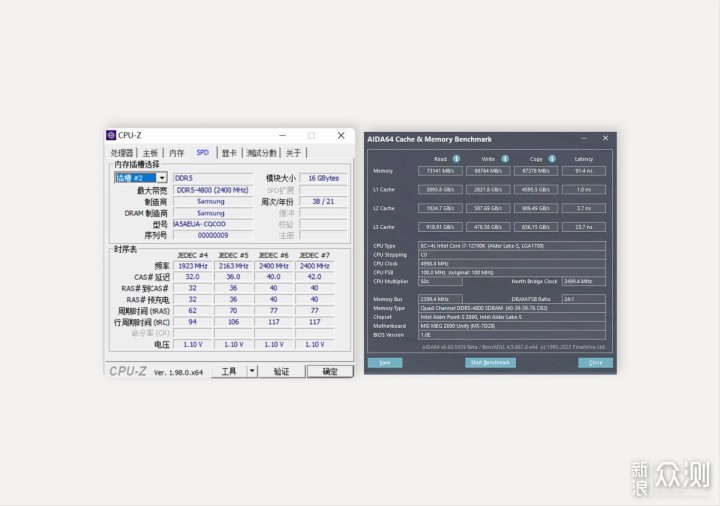Click the Memory Copy result field
The image size is (720, 506).
[536, 171]
